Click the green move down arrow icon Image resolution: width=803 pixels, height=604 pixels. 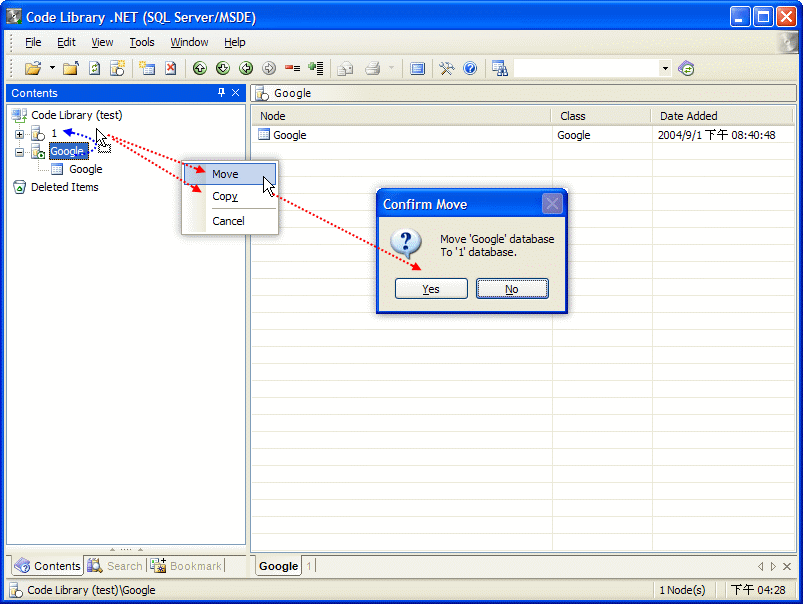coord(223,68)
